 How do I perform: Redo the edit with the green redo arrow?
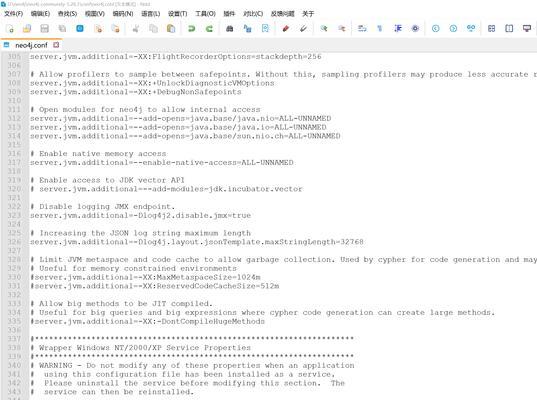point(209,29)
